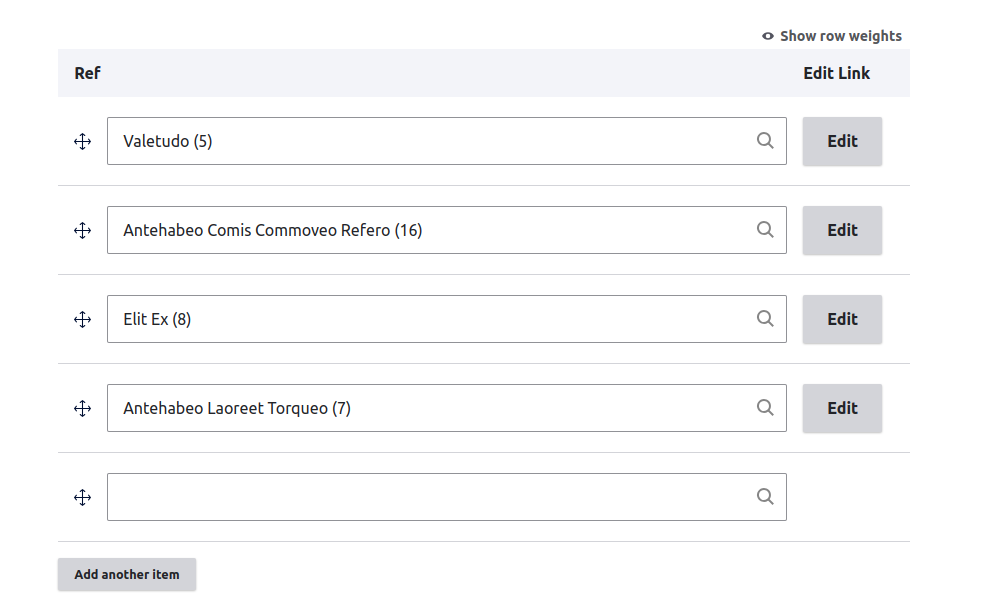Focus the Valetudo (5) autocomplete field
The width and height of the screenshot is (988, 606).
(430, 141)
